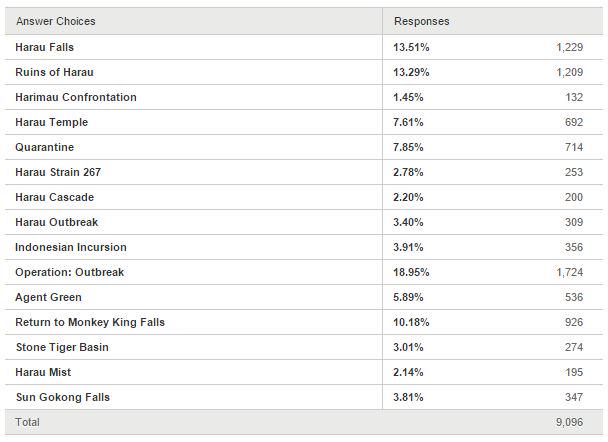Viewport: 608px width, 442px height.
Task: Click the Harau Mist answer
Action: tap(45, 372)
